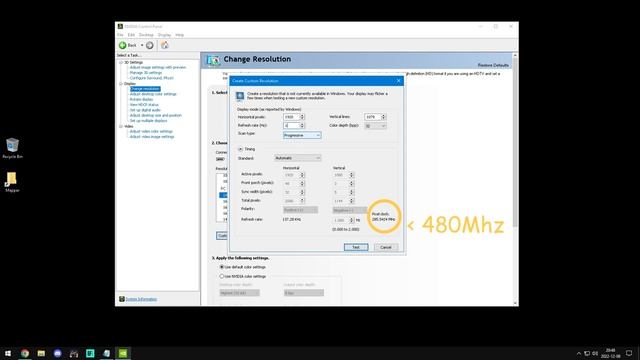Click the Home toolbar icon
This screenshot has width=640, height=360.
pyautogui.click(x=164, y=45)
